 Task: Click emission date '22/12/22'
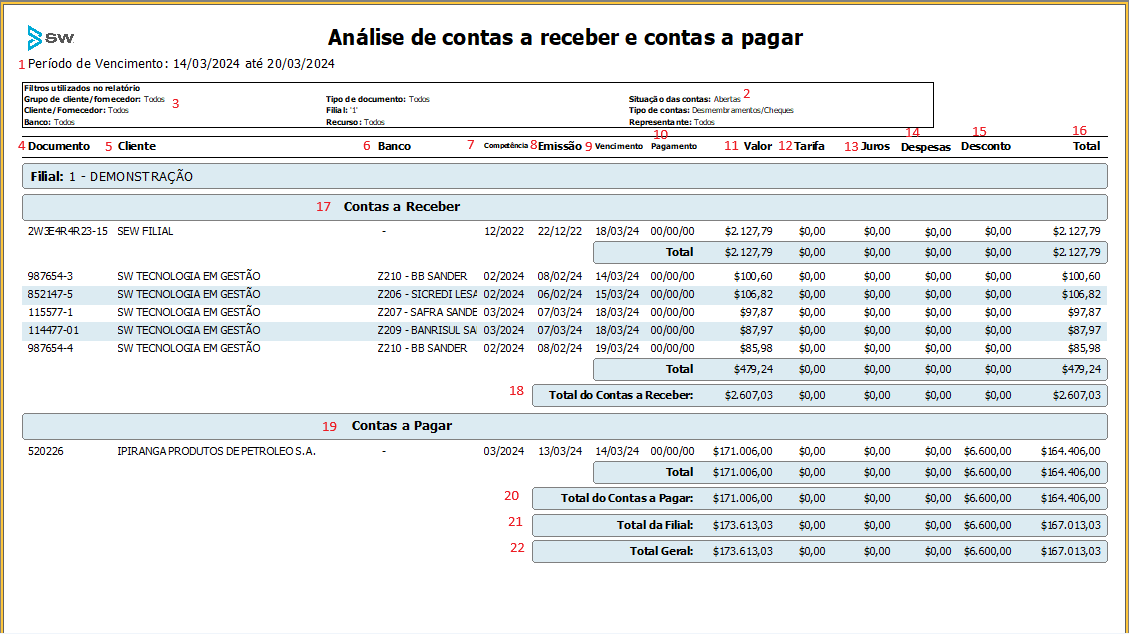coord(559,232)
